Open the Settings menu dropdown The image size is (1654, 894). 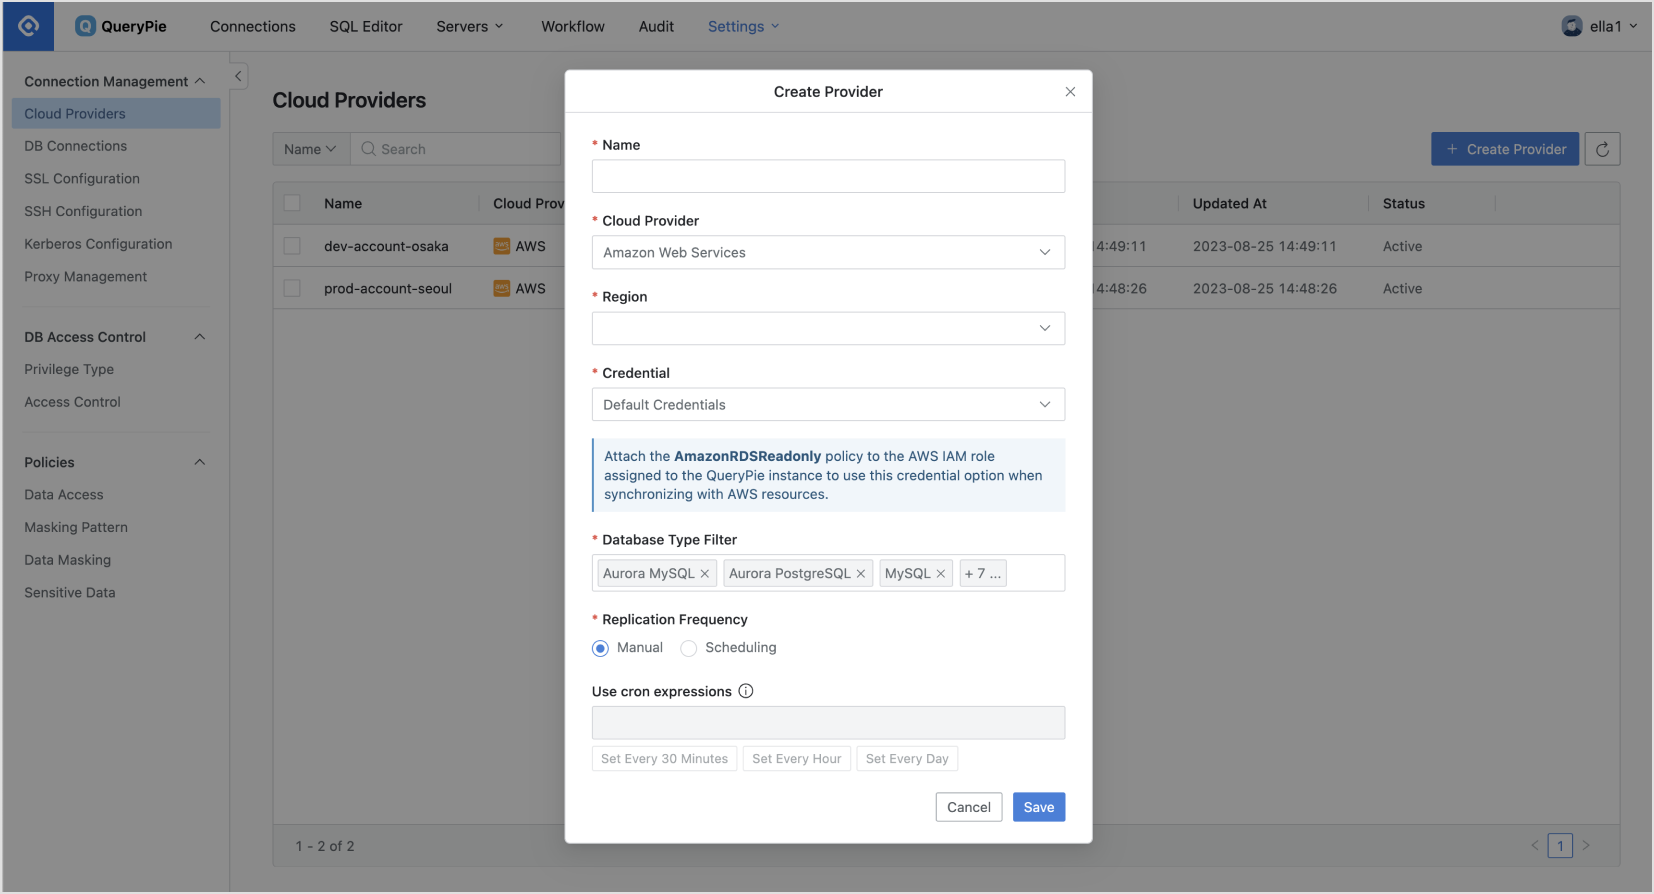click(743, 26)
